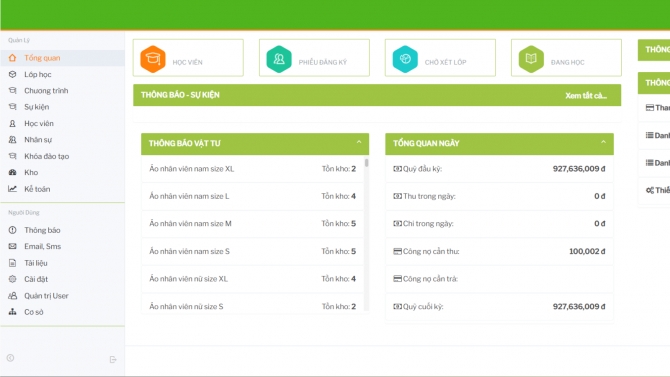Click the Công nợ cần trả card icon
Screen dimensions: 670x377
397,279
